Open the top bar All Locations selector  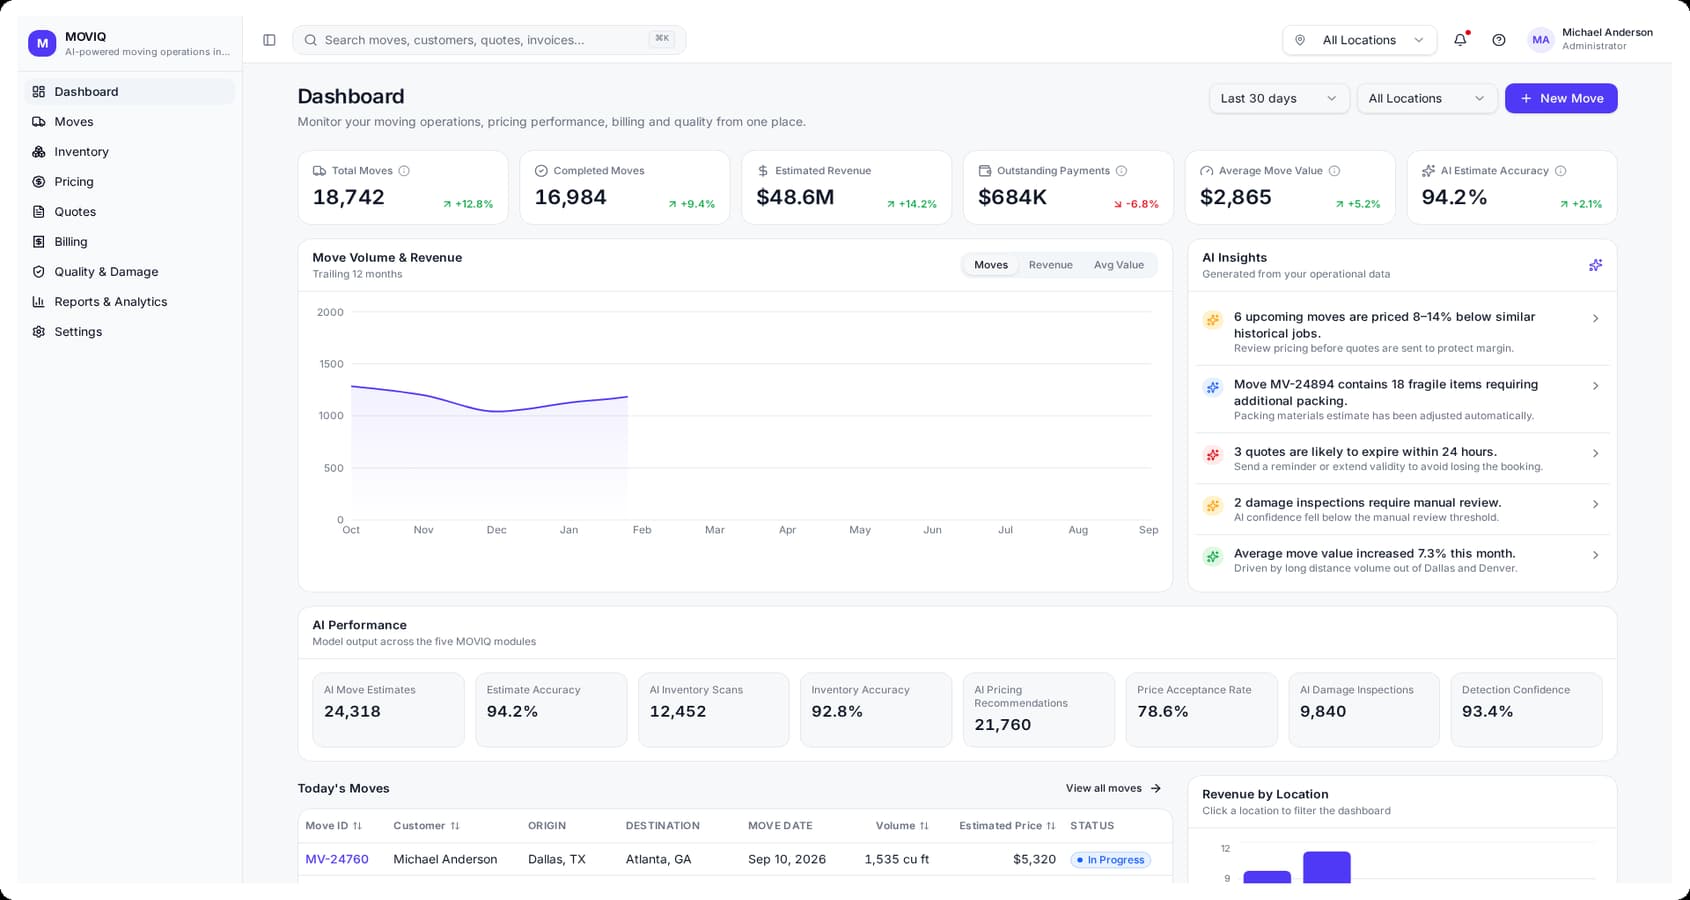click(1359, 40)
